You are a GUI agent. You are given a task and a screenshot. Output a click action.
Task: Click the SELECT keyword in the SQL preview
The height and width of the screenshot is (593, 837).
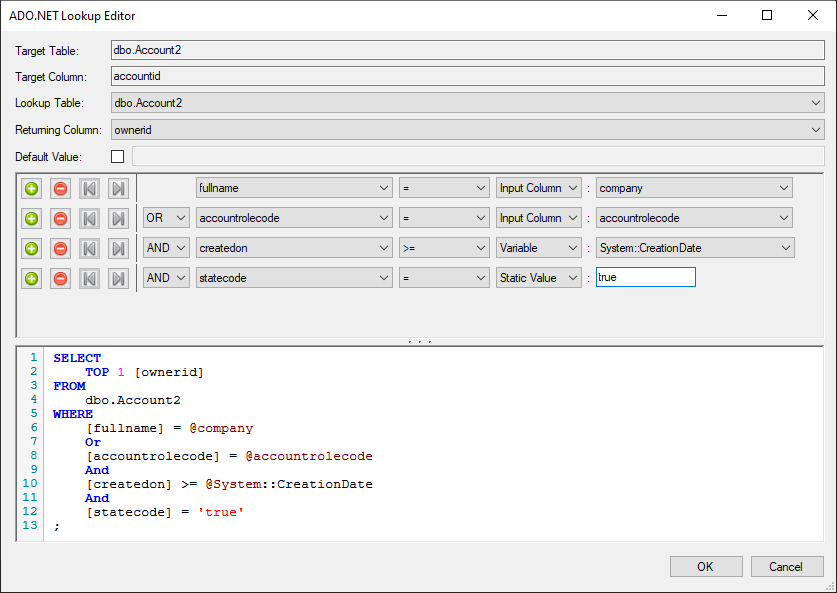pyautogui.click(x=77, y=358)
